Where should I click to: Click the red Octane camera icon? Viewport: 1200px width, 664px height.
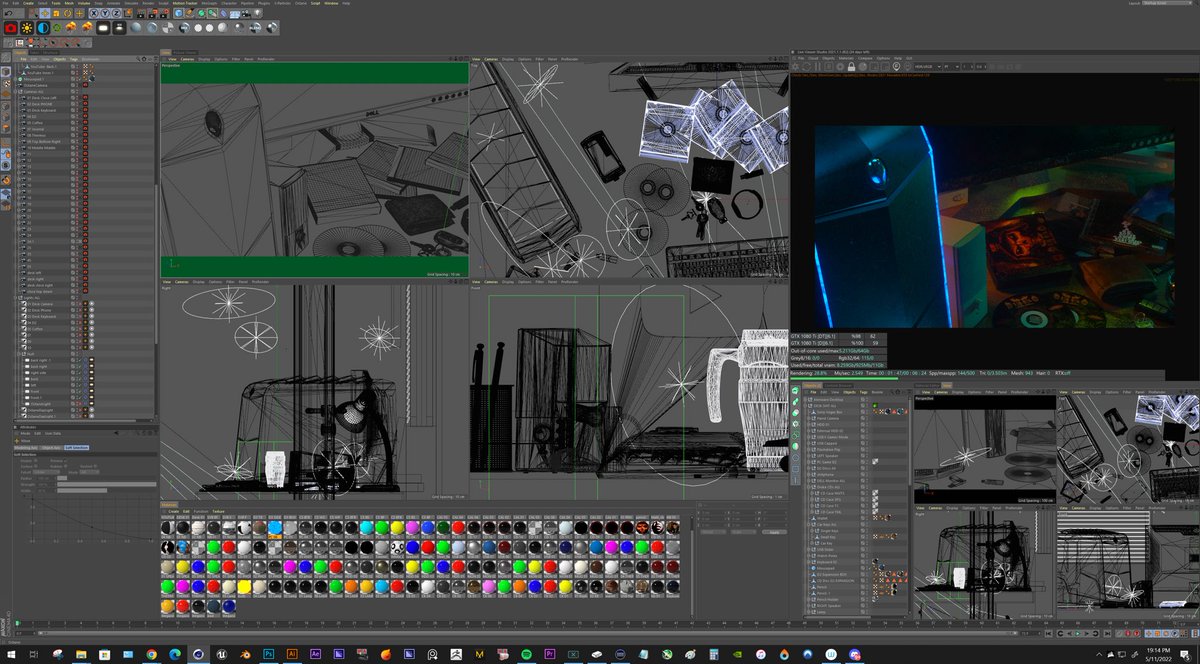click(11, 28)
